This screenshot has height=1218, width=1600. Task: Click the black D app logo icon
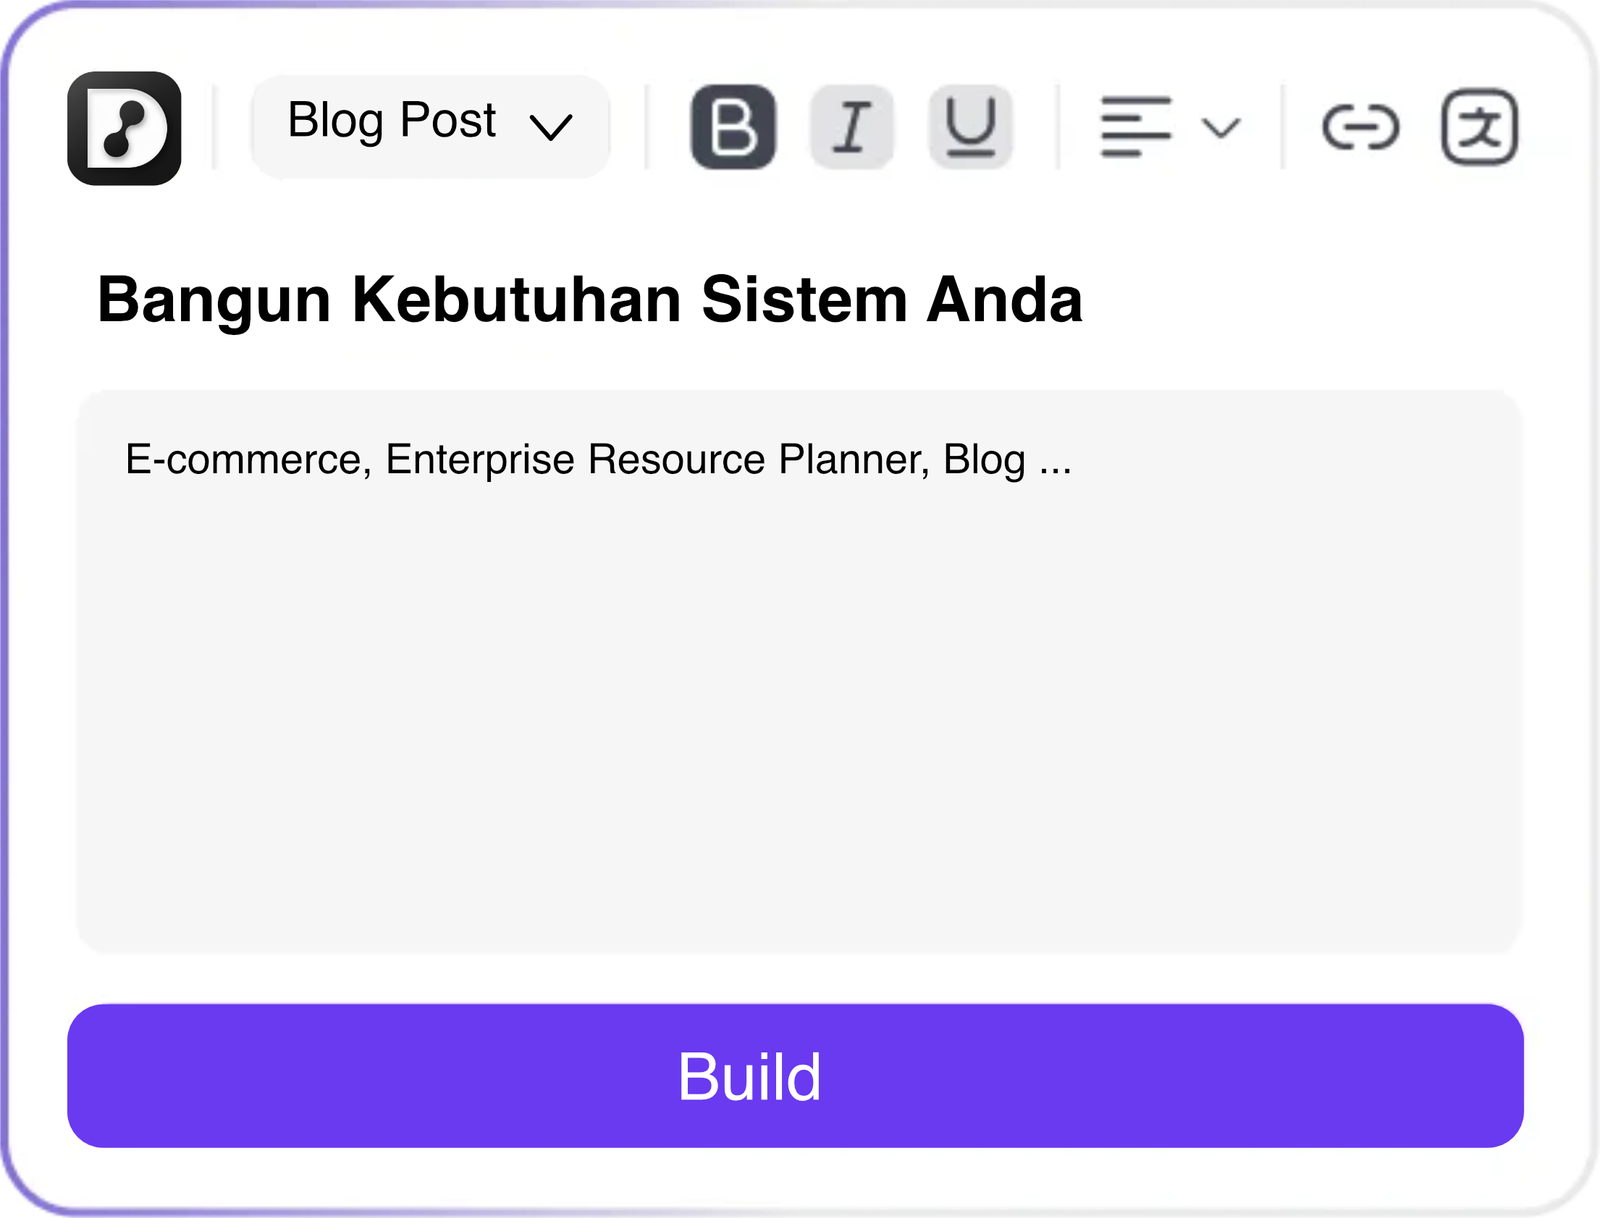[x=124, y=128]
